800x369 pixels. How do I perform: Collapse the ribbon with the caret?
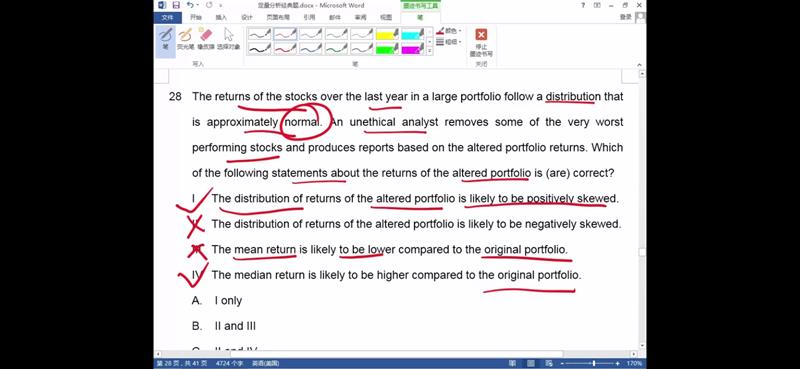point(640,65)
